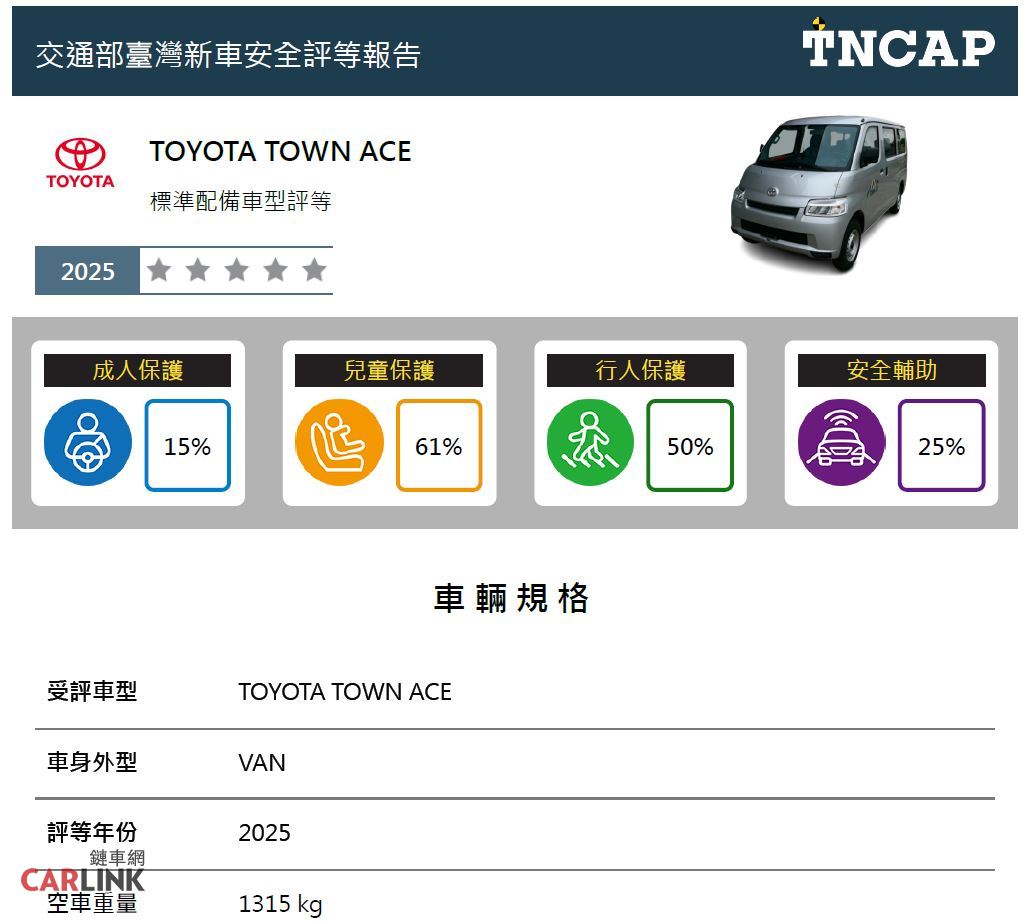
Task: Click the first gray rating star
Action: 158,270
